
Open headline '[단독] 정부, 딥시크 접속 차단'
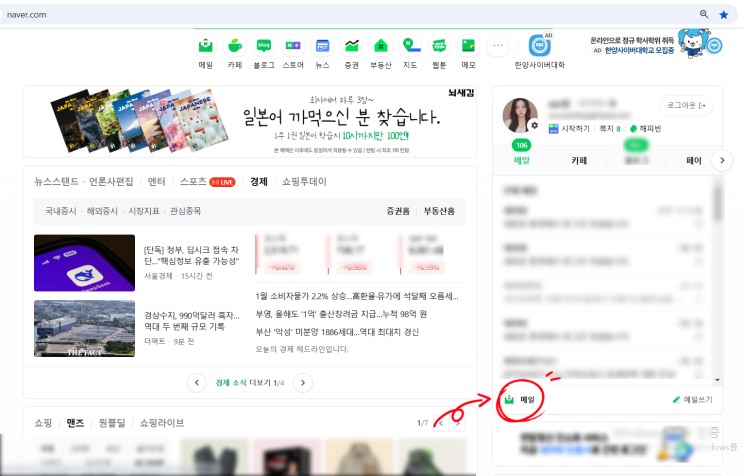191,255
